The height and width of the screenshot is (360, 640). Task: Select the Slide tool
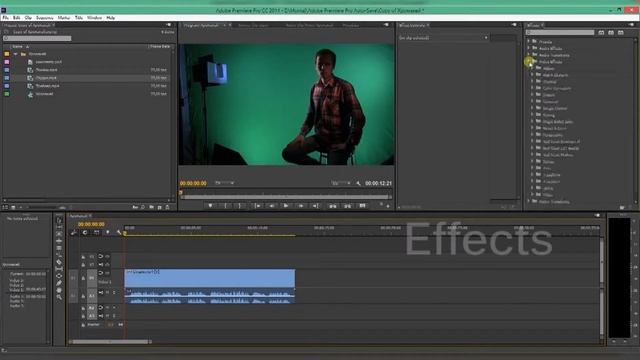pyautogui.click(x=59, y=276)
